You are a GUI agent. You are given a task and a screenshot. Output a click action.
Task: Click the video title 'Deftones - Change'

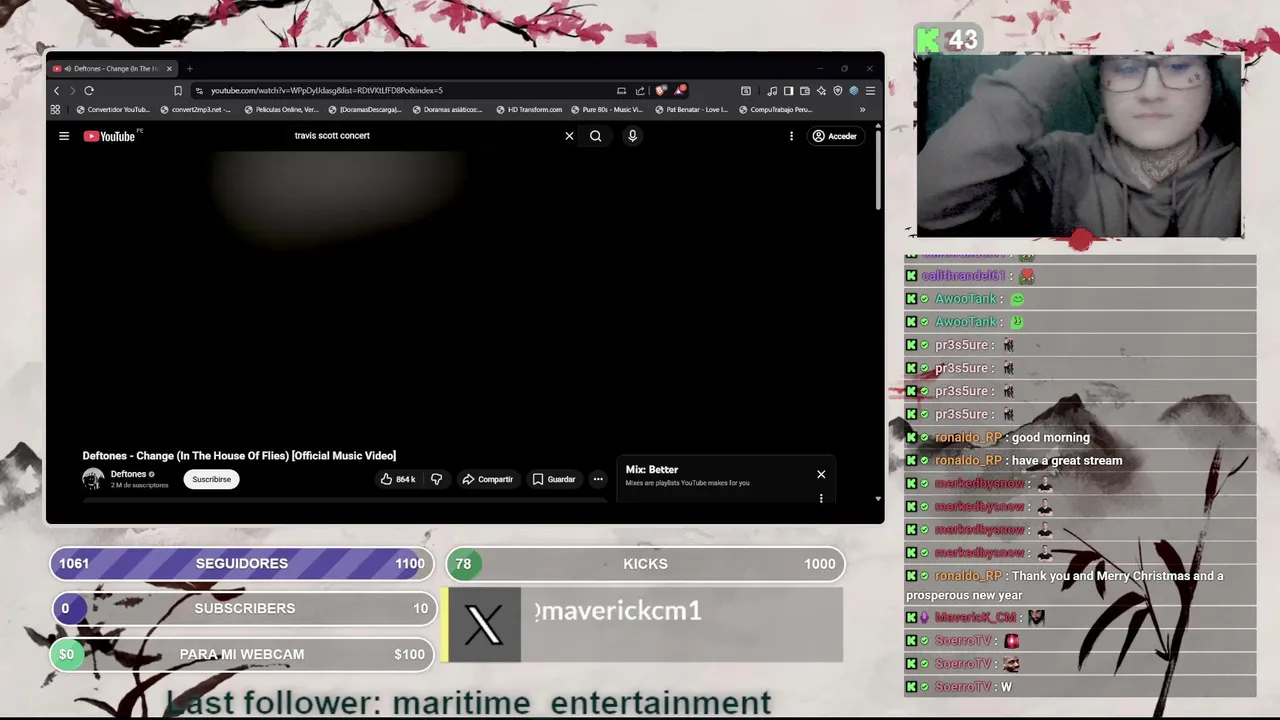(239, 456)
